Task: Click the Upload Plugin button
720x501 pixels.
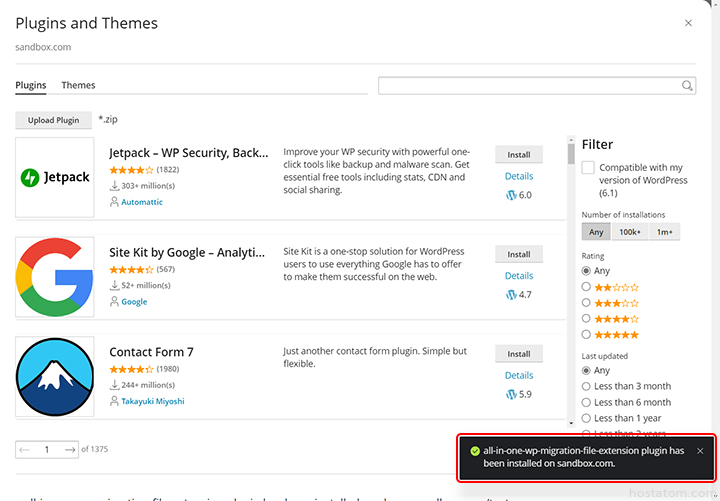Action: click(54, 120)
